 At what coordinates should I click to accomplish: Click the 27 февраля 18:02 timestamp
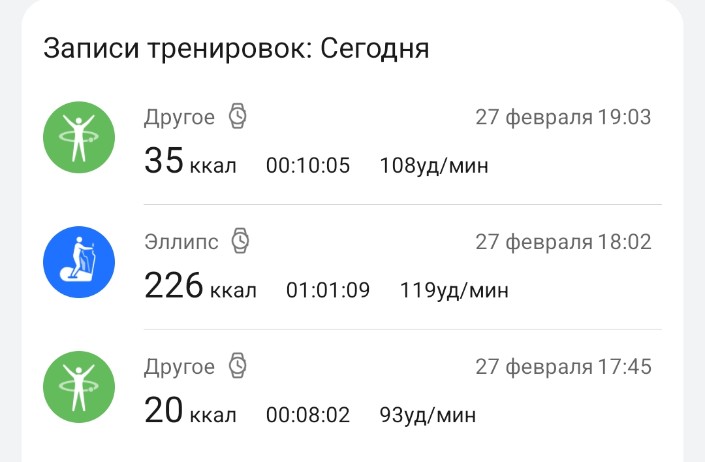563,242
